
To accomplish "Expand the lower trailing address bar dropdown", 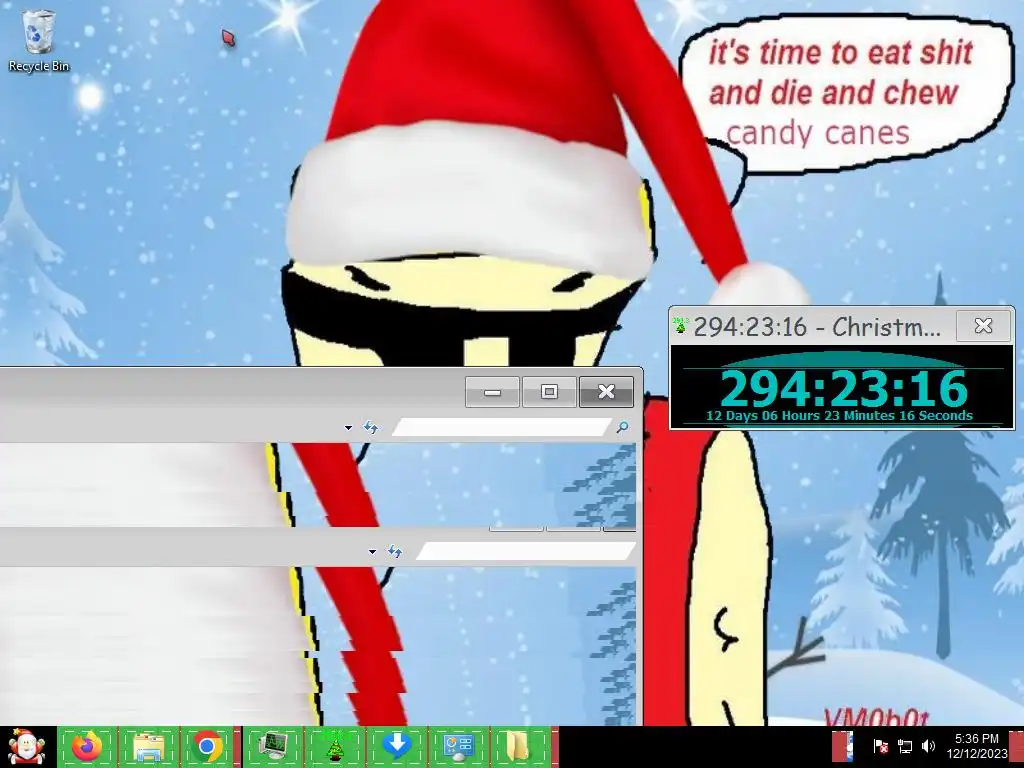I will point(372,552).
